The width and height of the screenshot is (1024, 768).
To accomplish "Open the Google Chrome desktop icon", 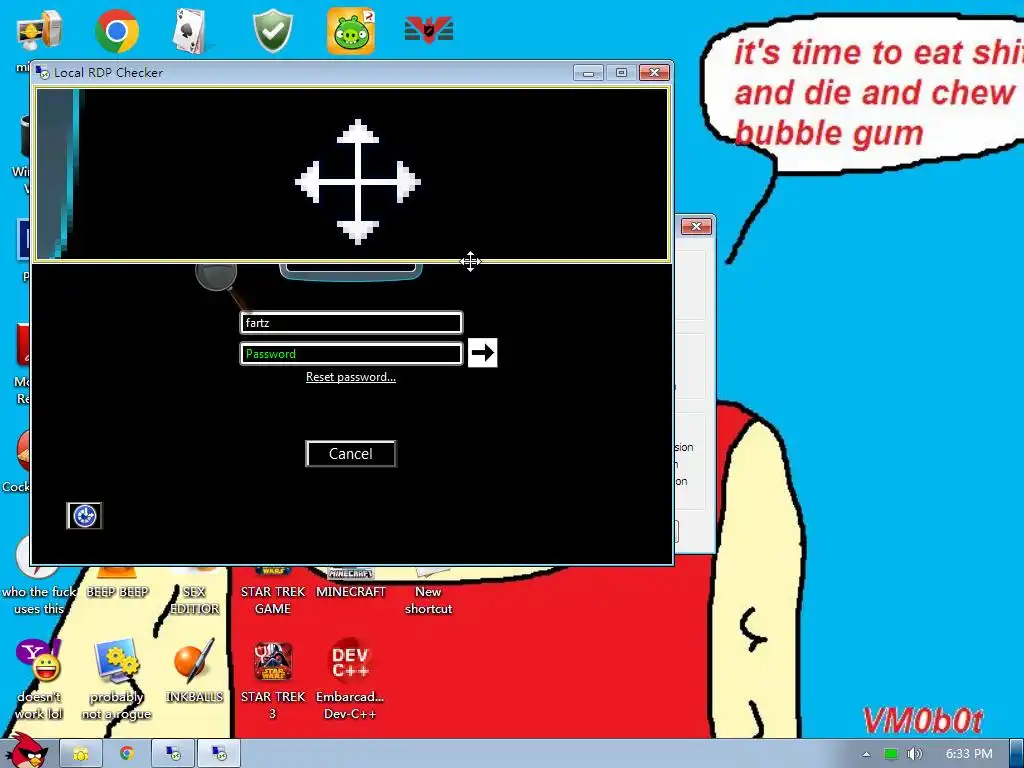I will 116,30.
